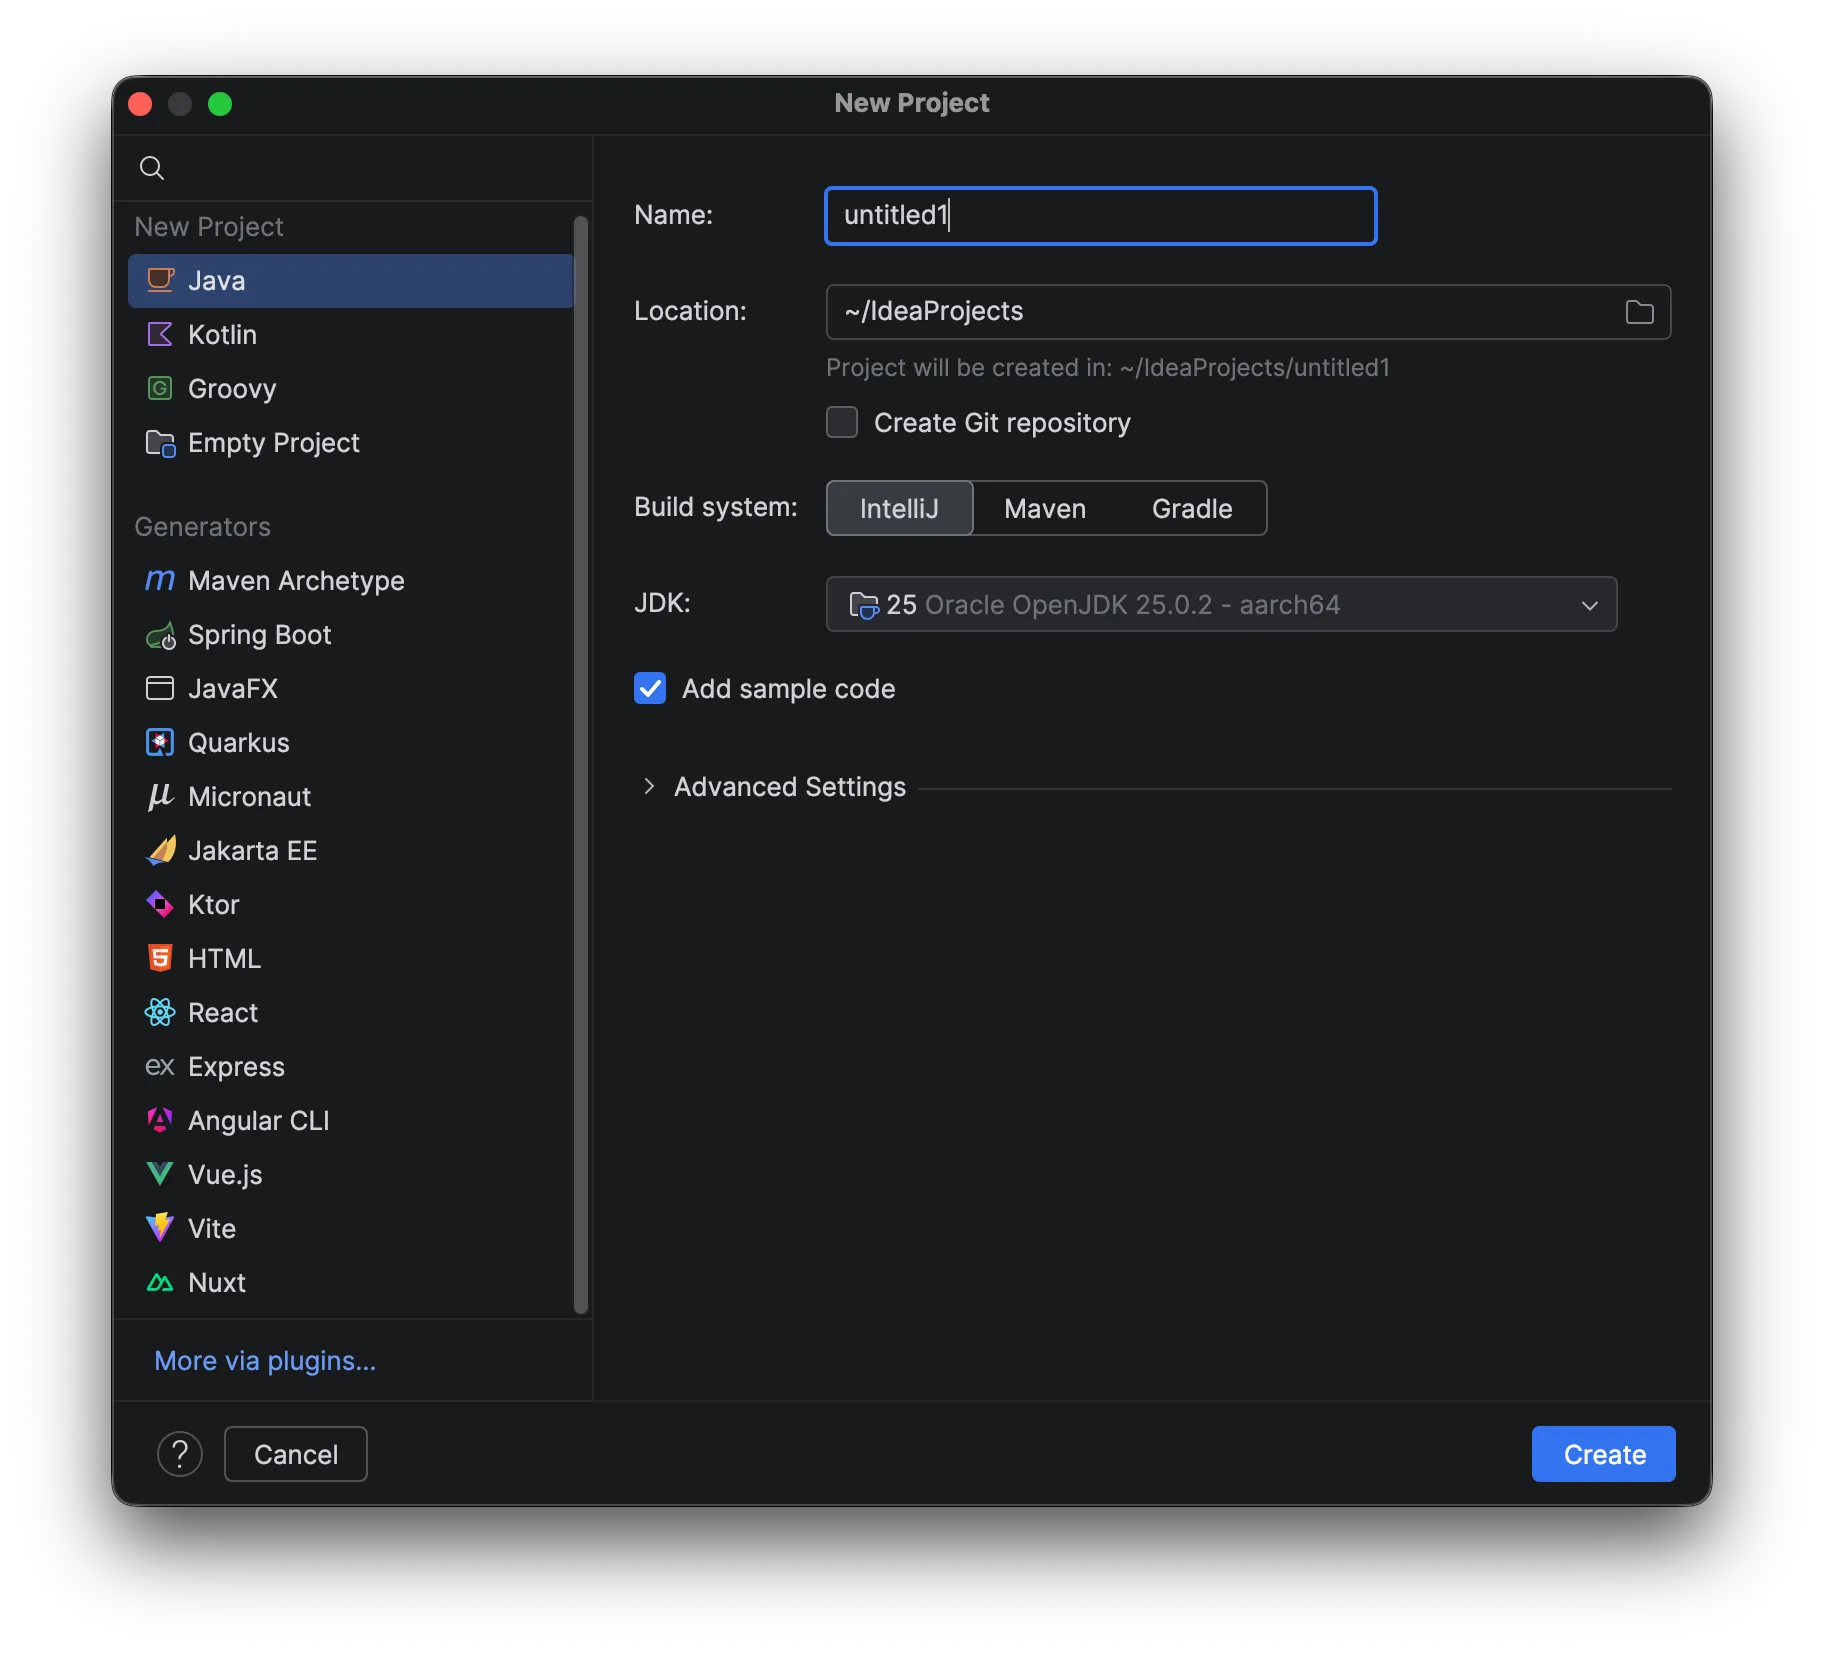
Task: Select the Maven build system option
Action: 1044,508
